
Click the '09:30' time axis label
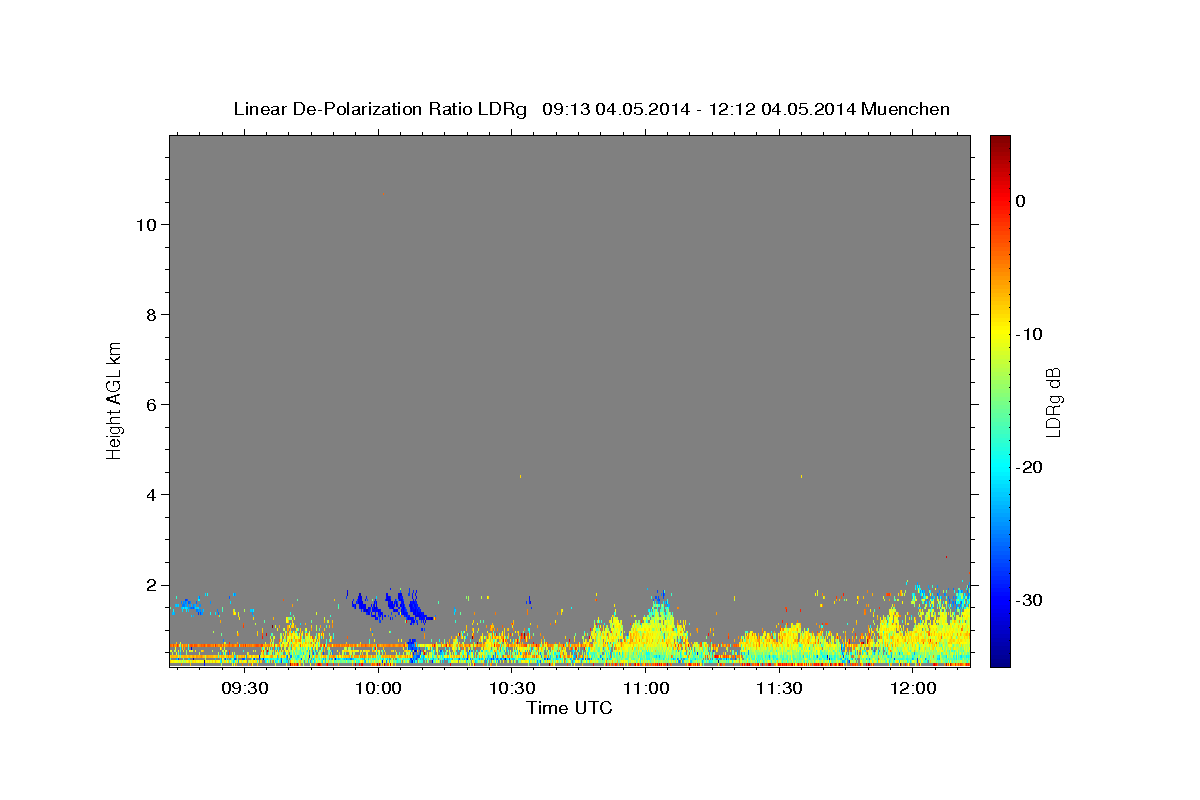[245, 688]
